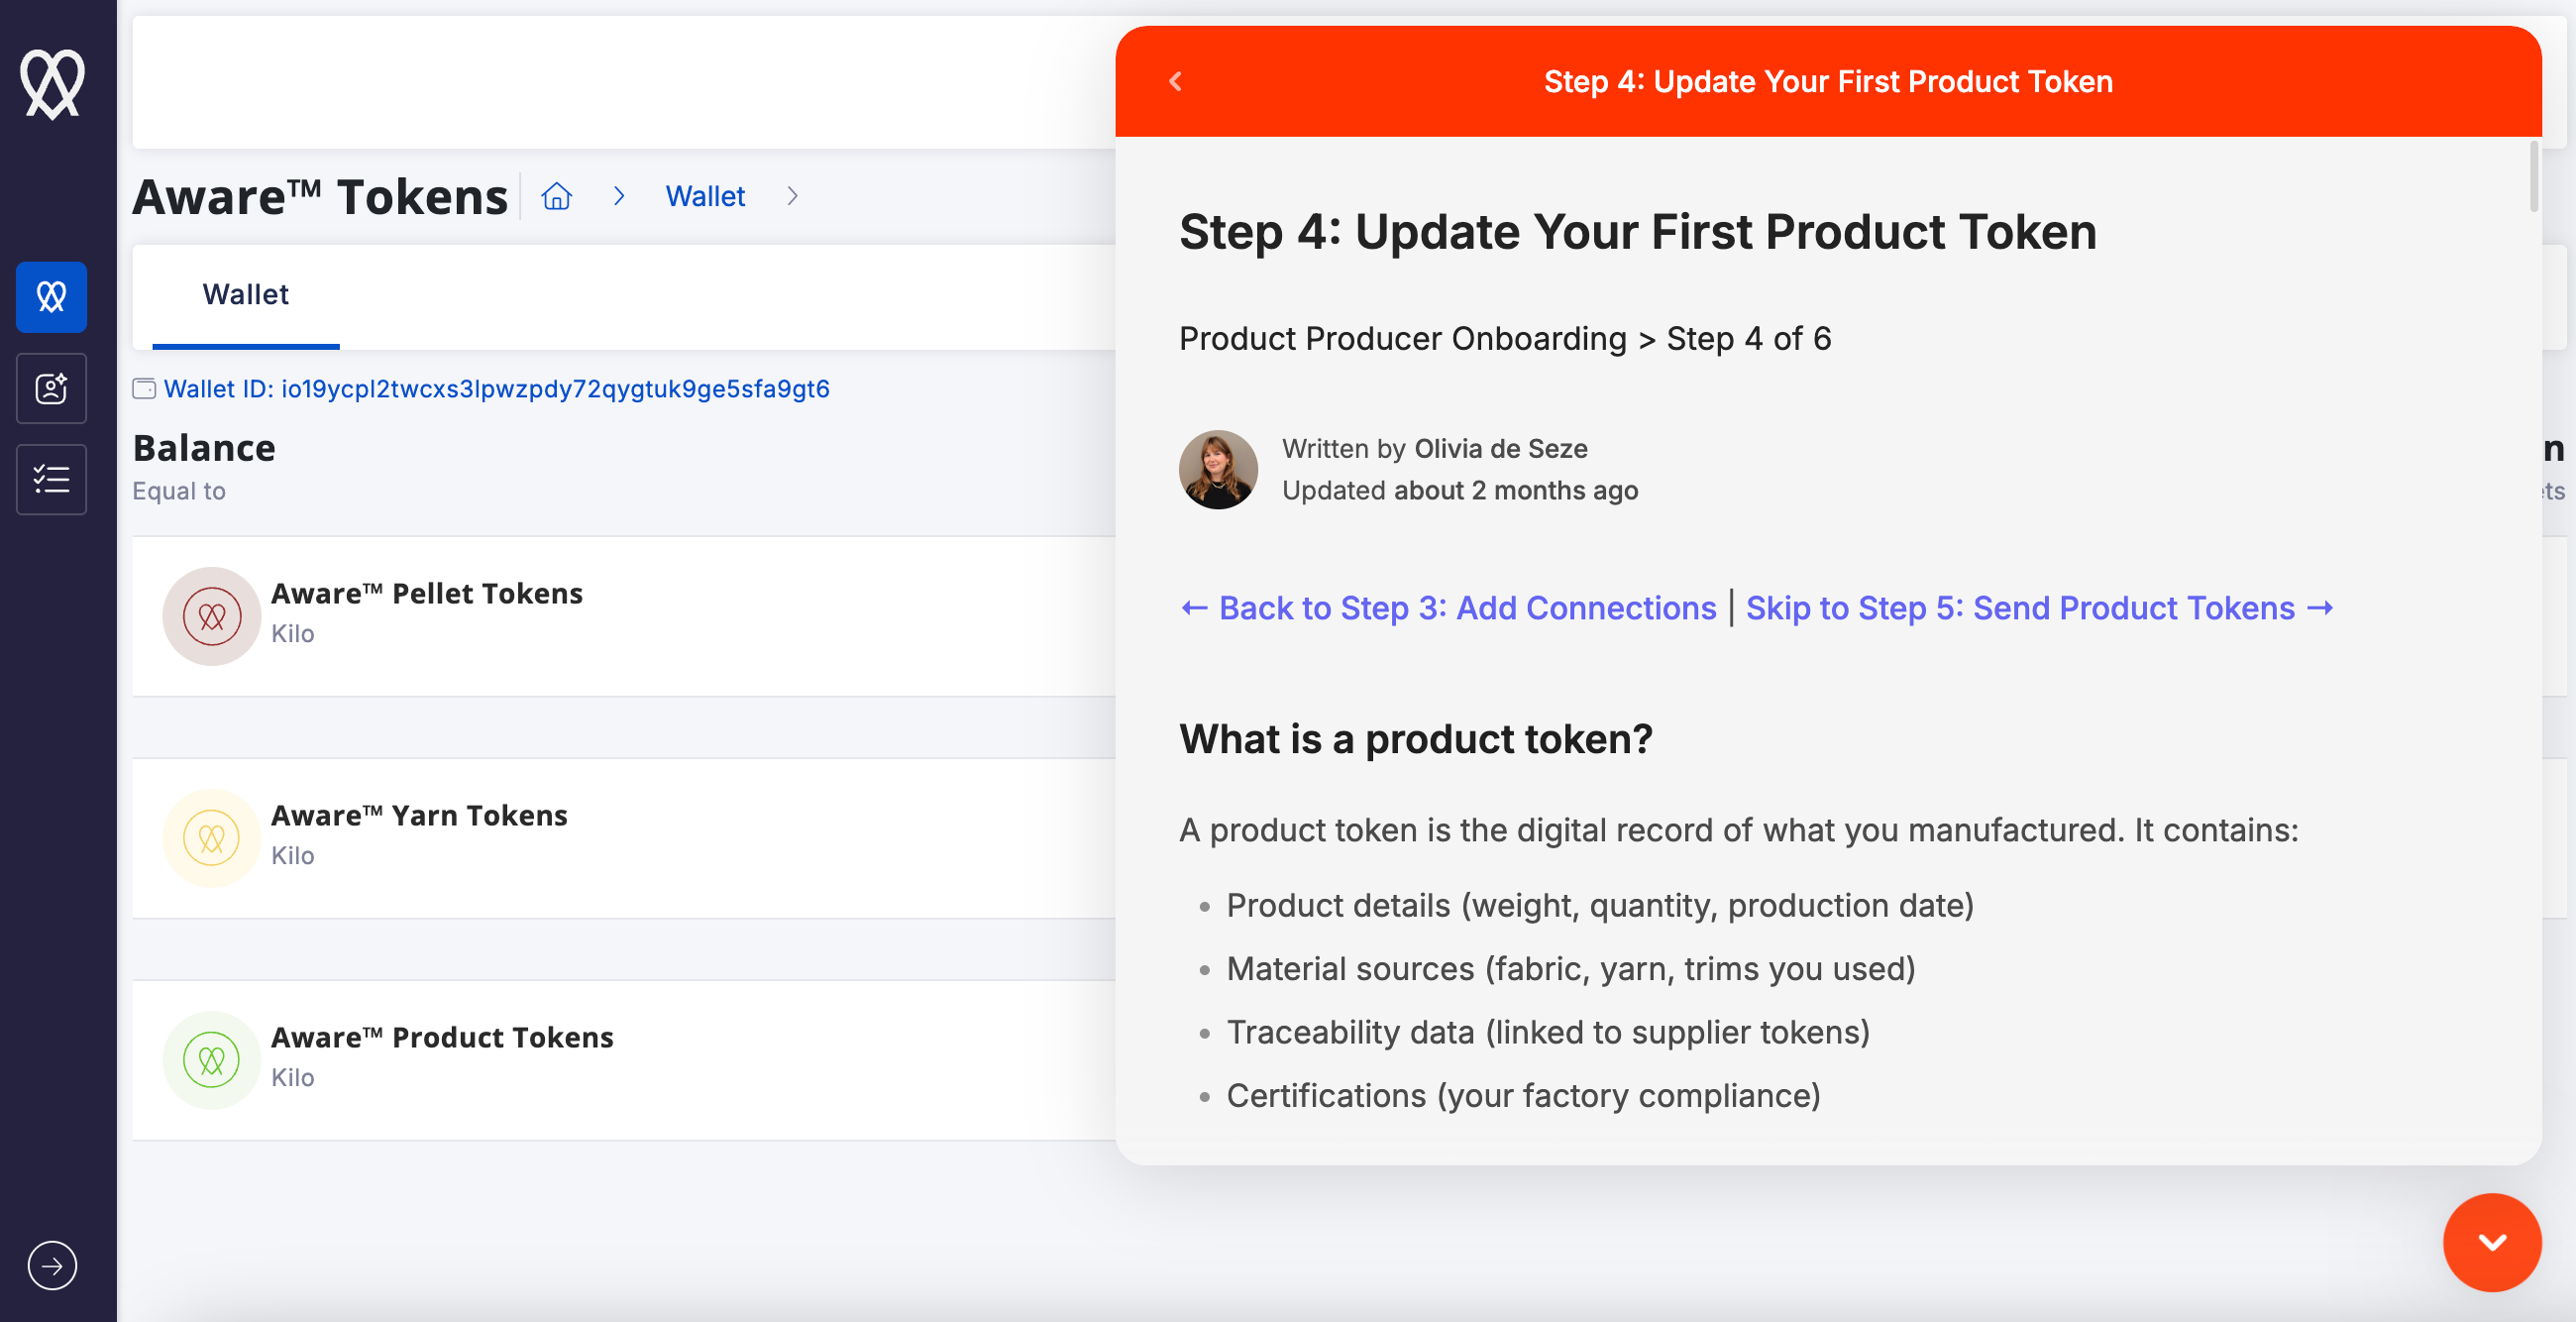Screen dimensions: 2576x1322
Task: Go back using help panel header chevron
Action: (1176, 82)
